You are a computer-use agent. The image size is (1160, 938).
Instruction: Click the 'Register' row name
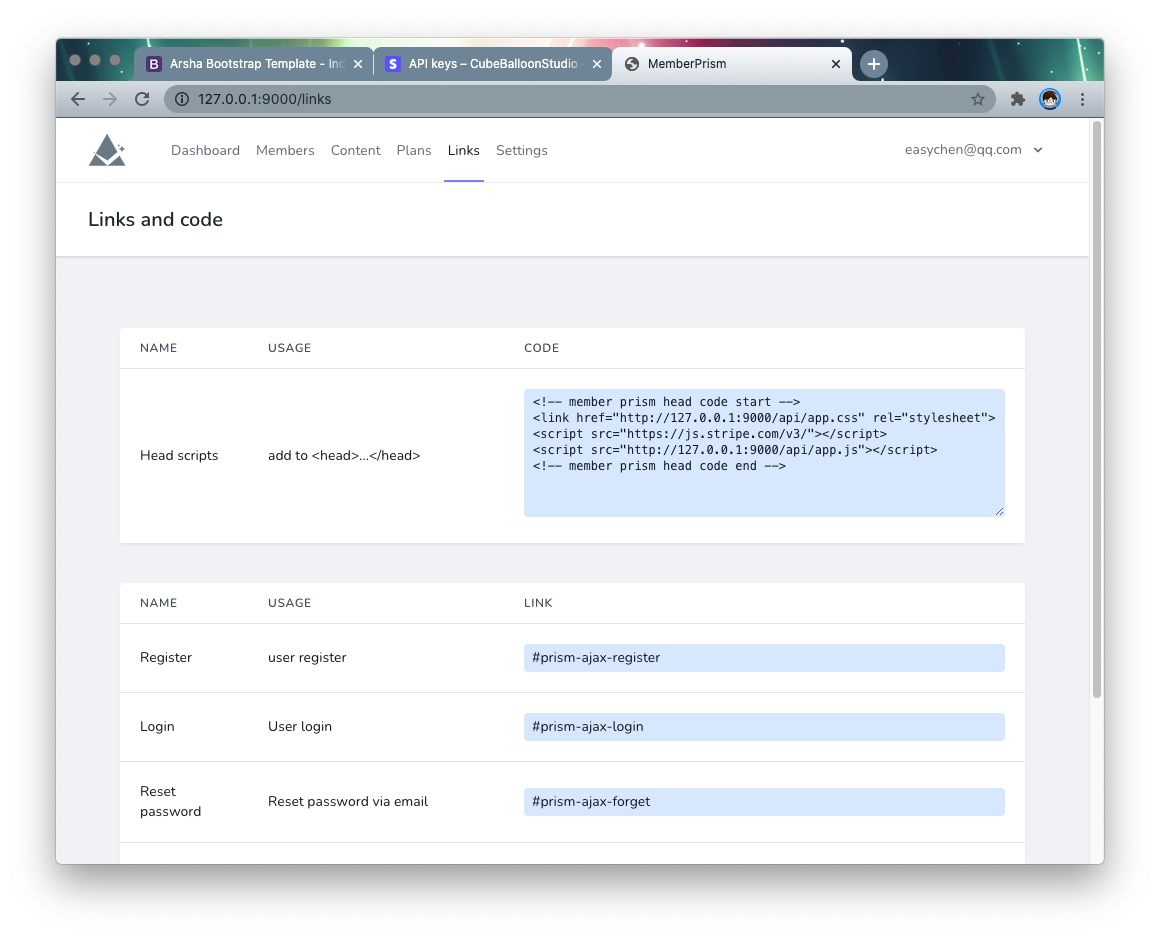click(x=166, y=658)
